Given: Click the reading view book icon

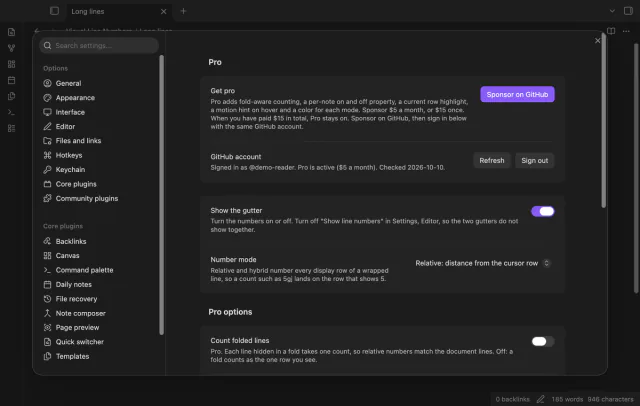Looking at the screenshot, I should pyautogui.click(x=611, y=31).
